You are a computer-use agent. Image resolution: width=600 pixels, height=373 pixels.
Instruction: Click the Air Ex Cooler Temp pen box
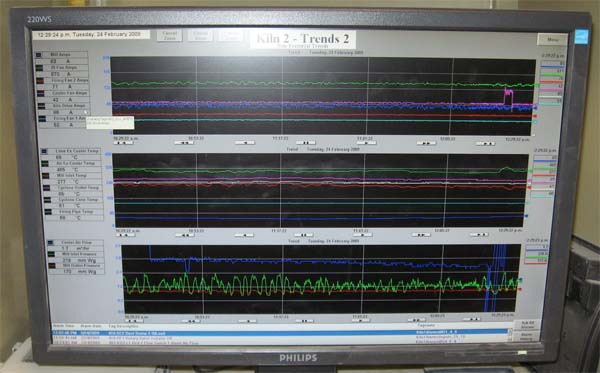tap(45, 164)
